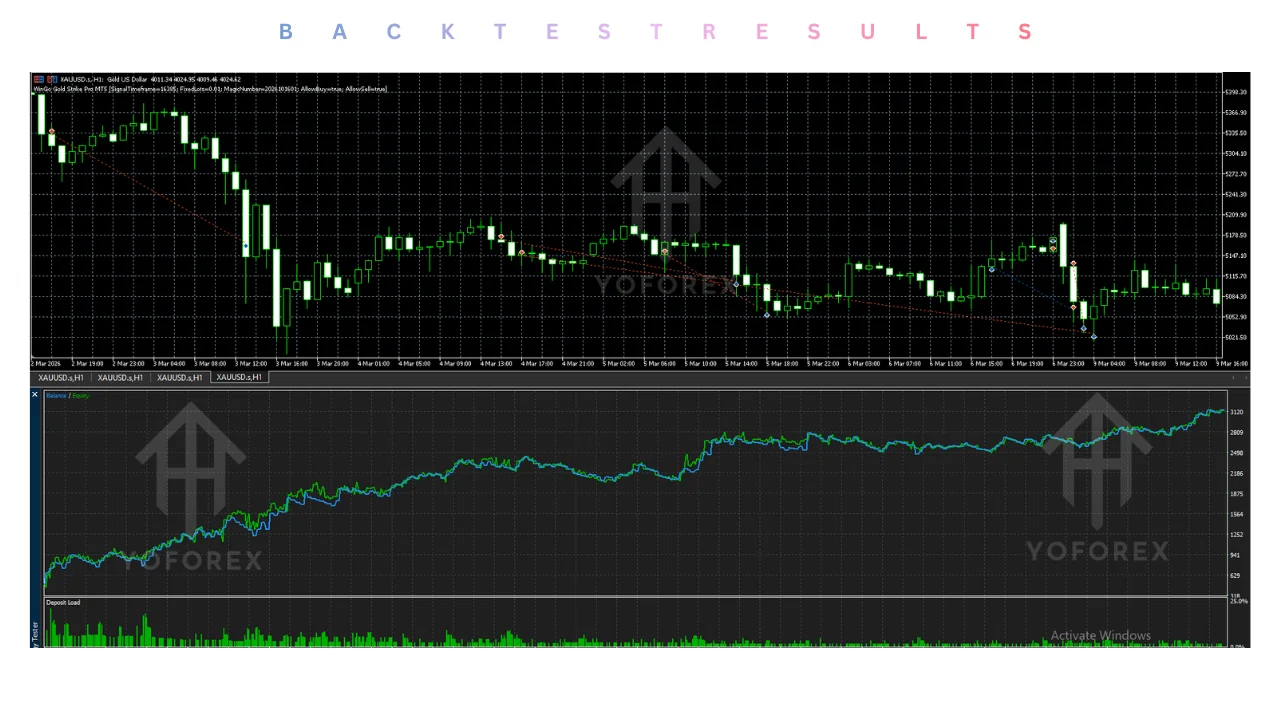Click the second small icon beside the XAUUSD.s chart title
This screenshot has height=720, width=1280.
[x=51, y=79]
